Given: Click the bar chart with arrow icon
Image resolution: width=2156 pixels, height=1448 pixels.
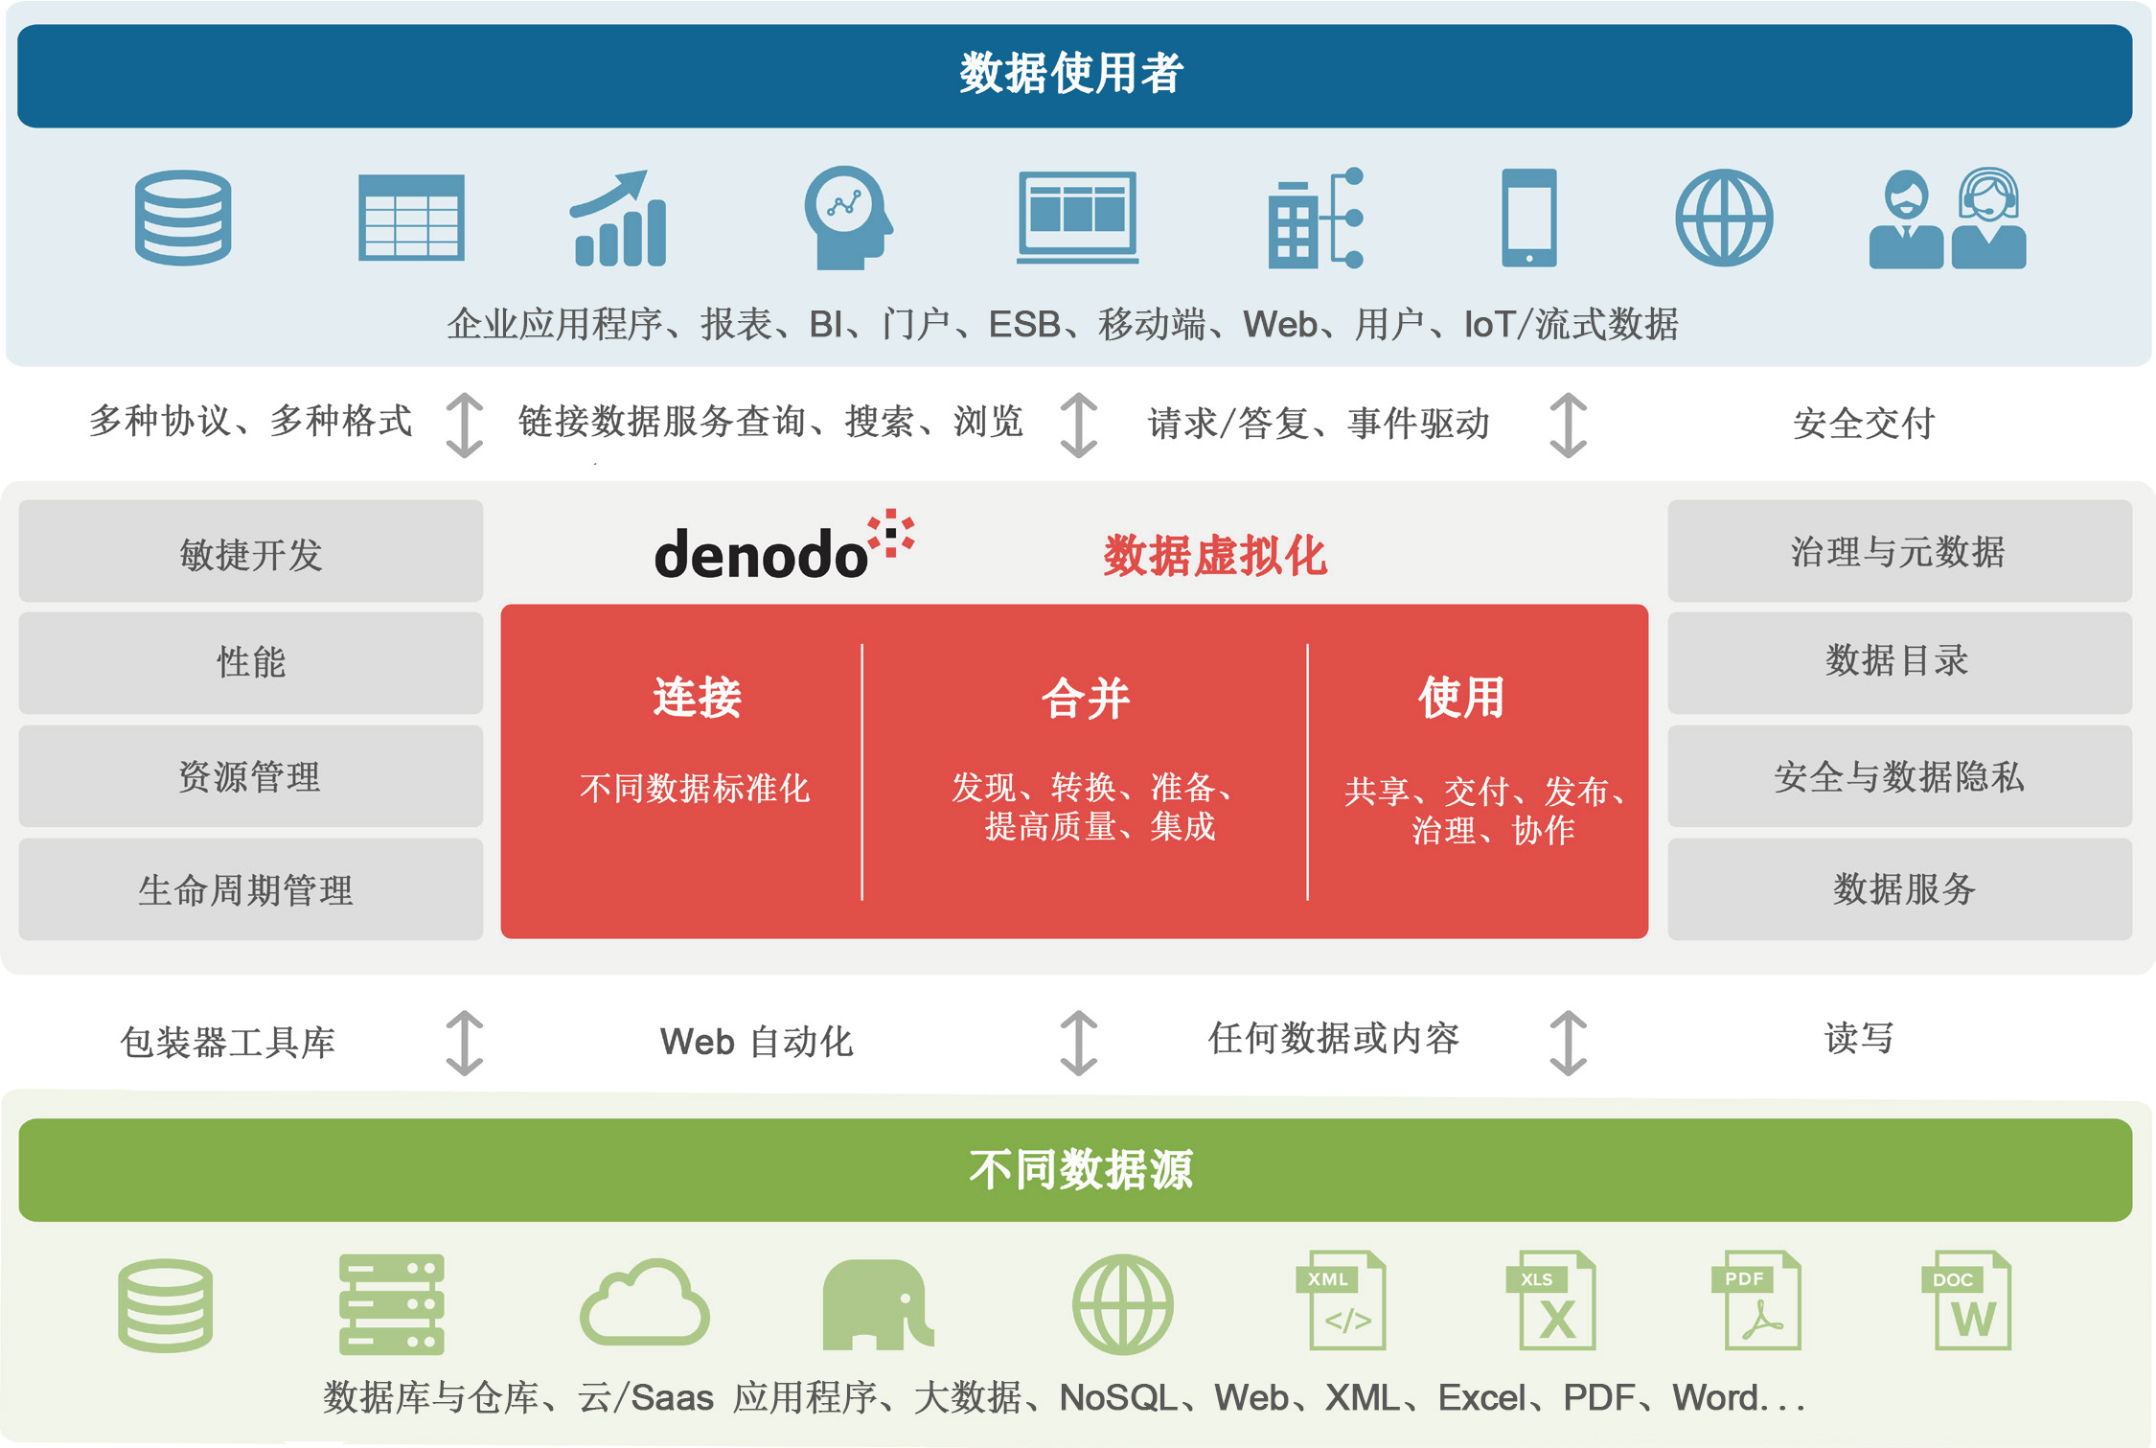Looking at the screenshot, I should (x=618, y=219).
